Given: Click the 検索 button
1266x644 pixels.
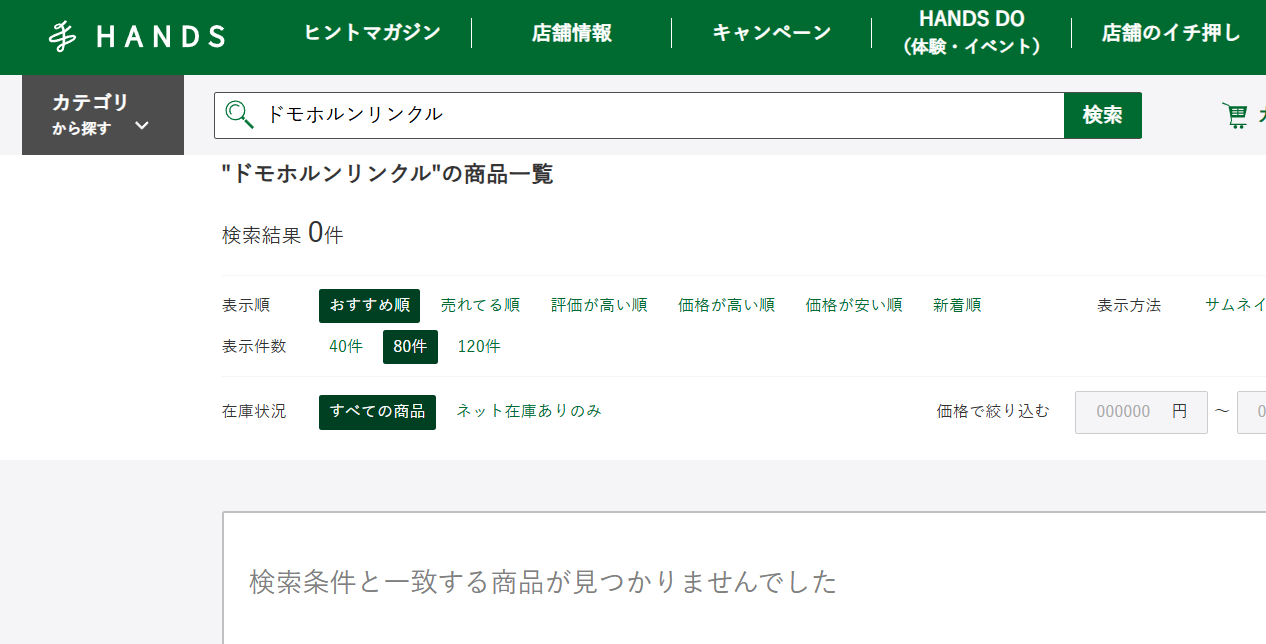Looking at the screenshot, I should (1103, 115).
